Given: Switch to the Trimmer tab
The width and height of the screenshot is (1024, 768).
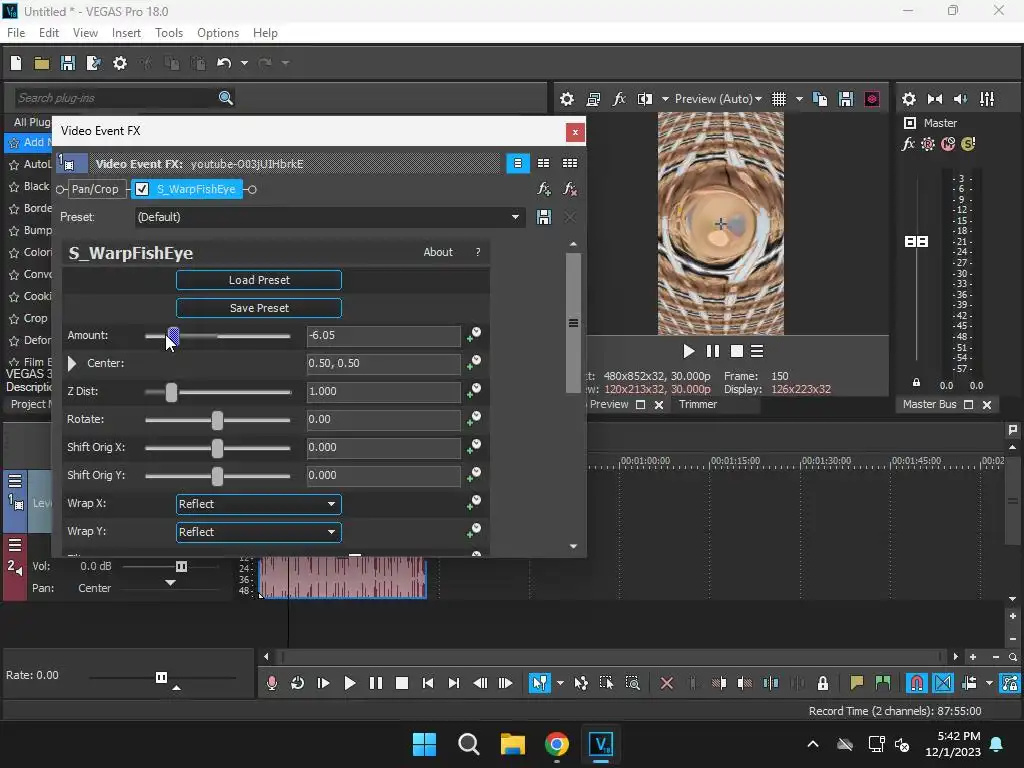Looking at the screenshot, I should point(697,404).
